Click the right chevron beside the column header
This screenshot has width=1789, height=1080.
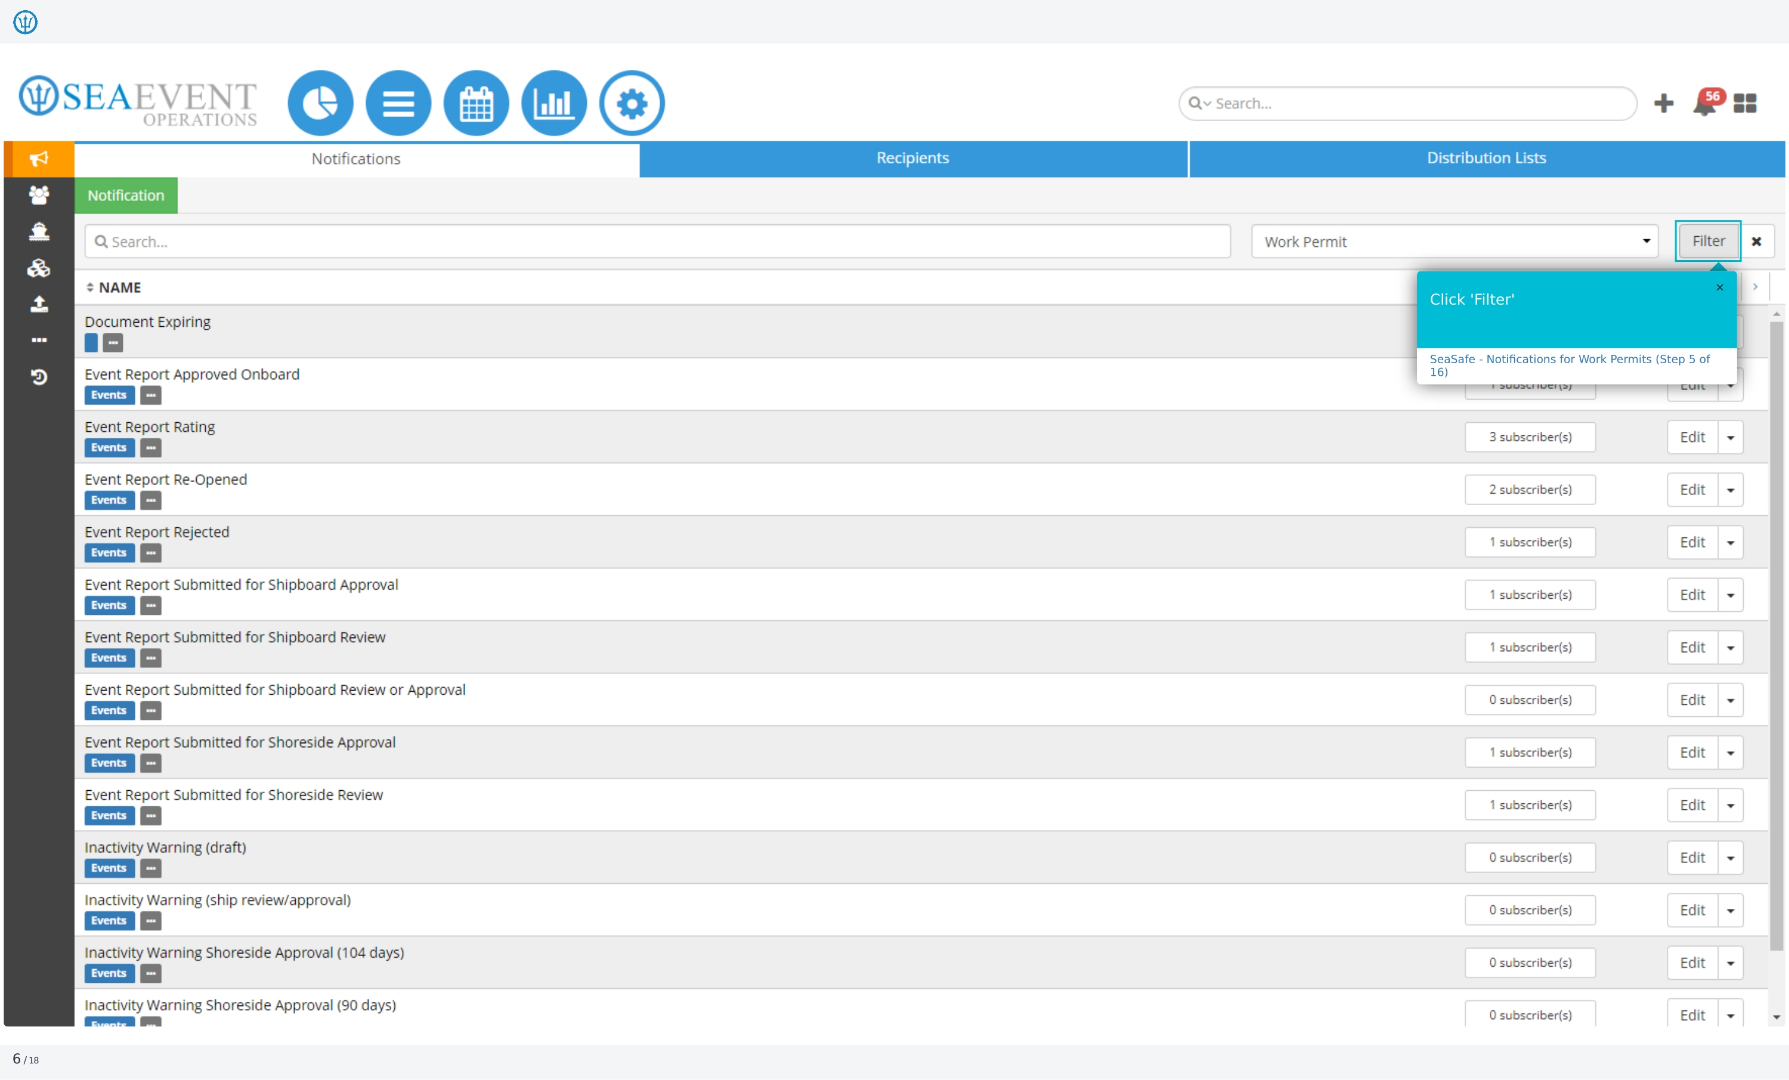point(1755,287)
